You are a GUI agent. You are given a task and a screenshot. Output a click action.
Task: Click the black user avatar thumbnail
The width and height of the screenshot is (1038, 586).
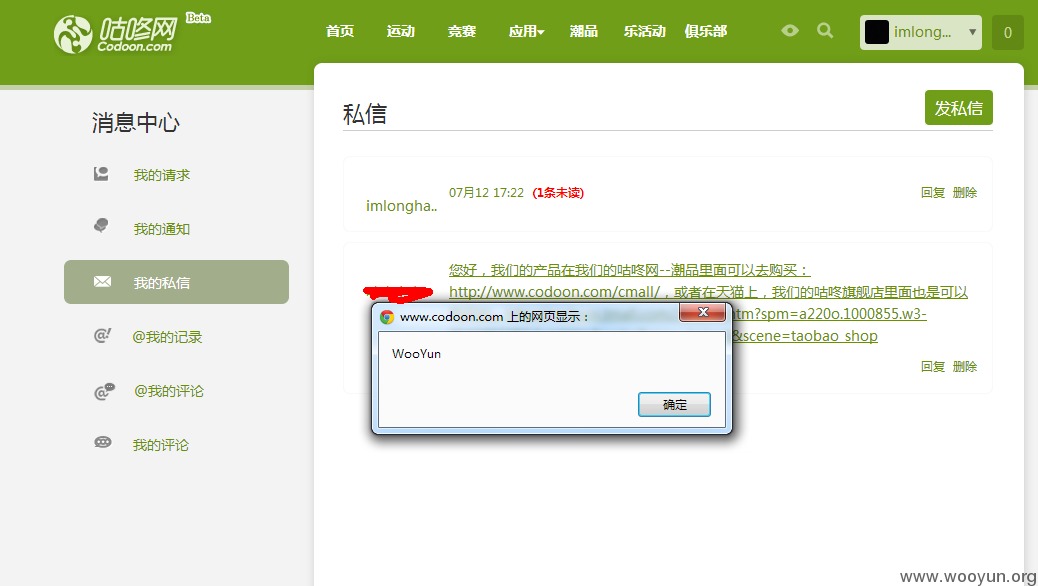876,32
